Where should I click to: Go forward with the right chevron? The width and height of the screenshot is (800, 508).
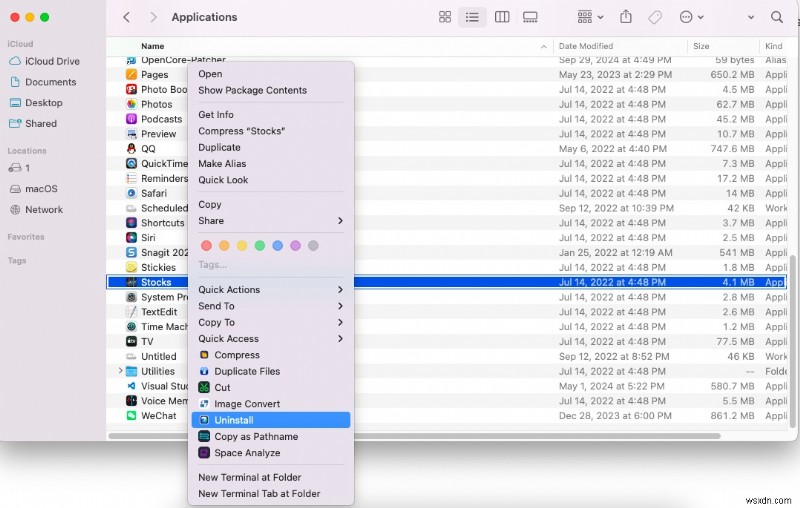tap(153, 17)
